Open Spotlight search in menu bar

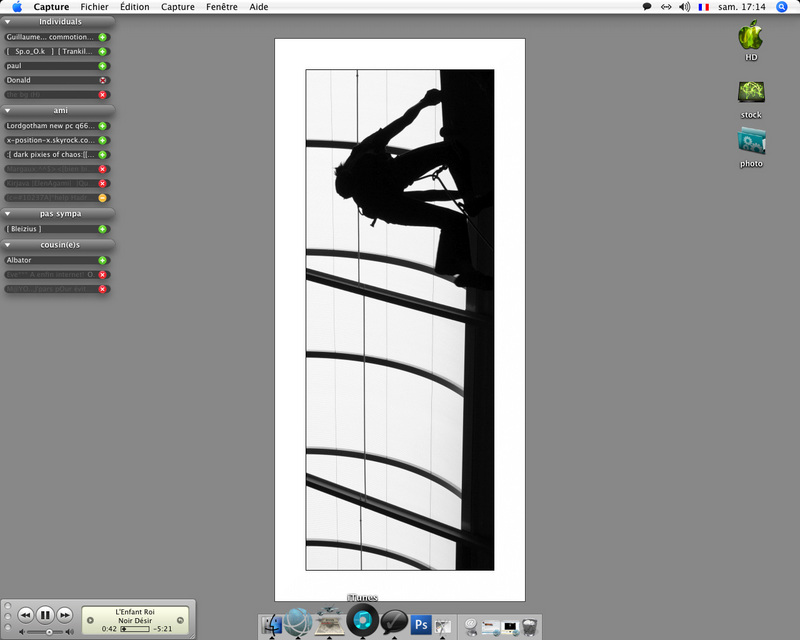[x=781, y=7]
